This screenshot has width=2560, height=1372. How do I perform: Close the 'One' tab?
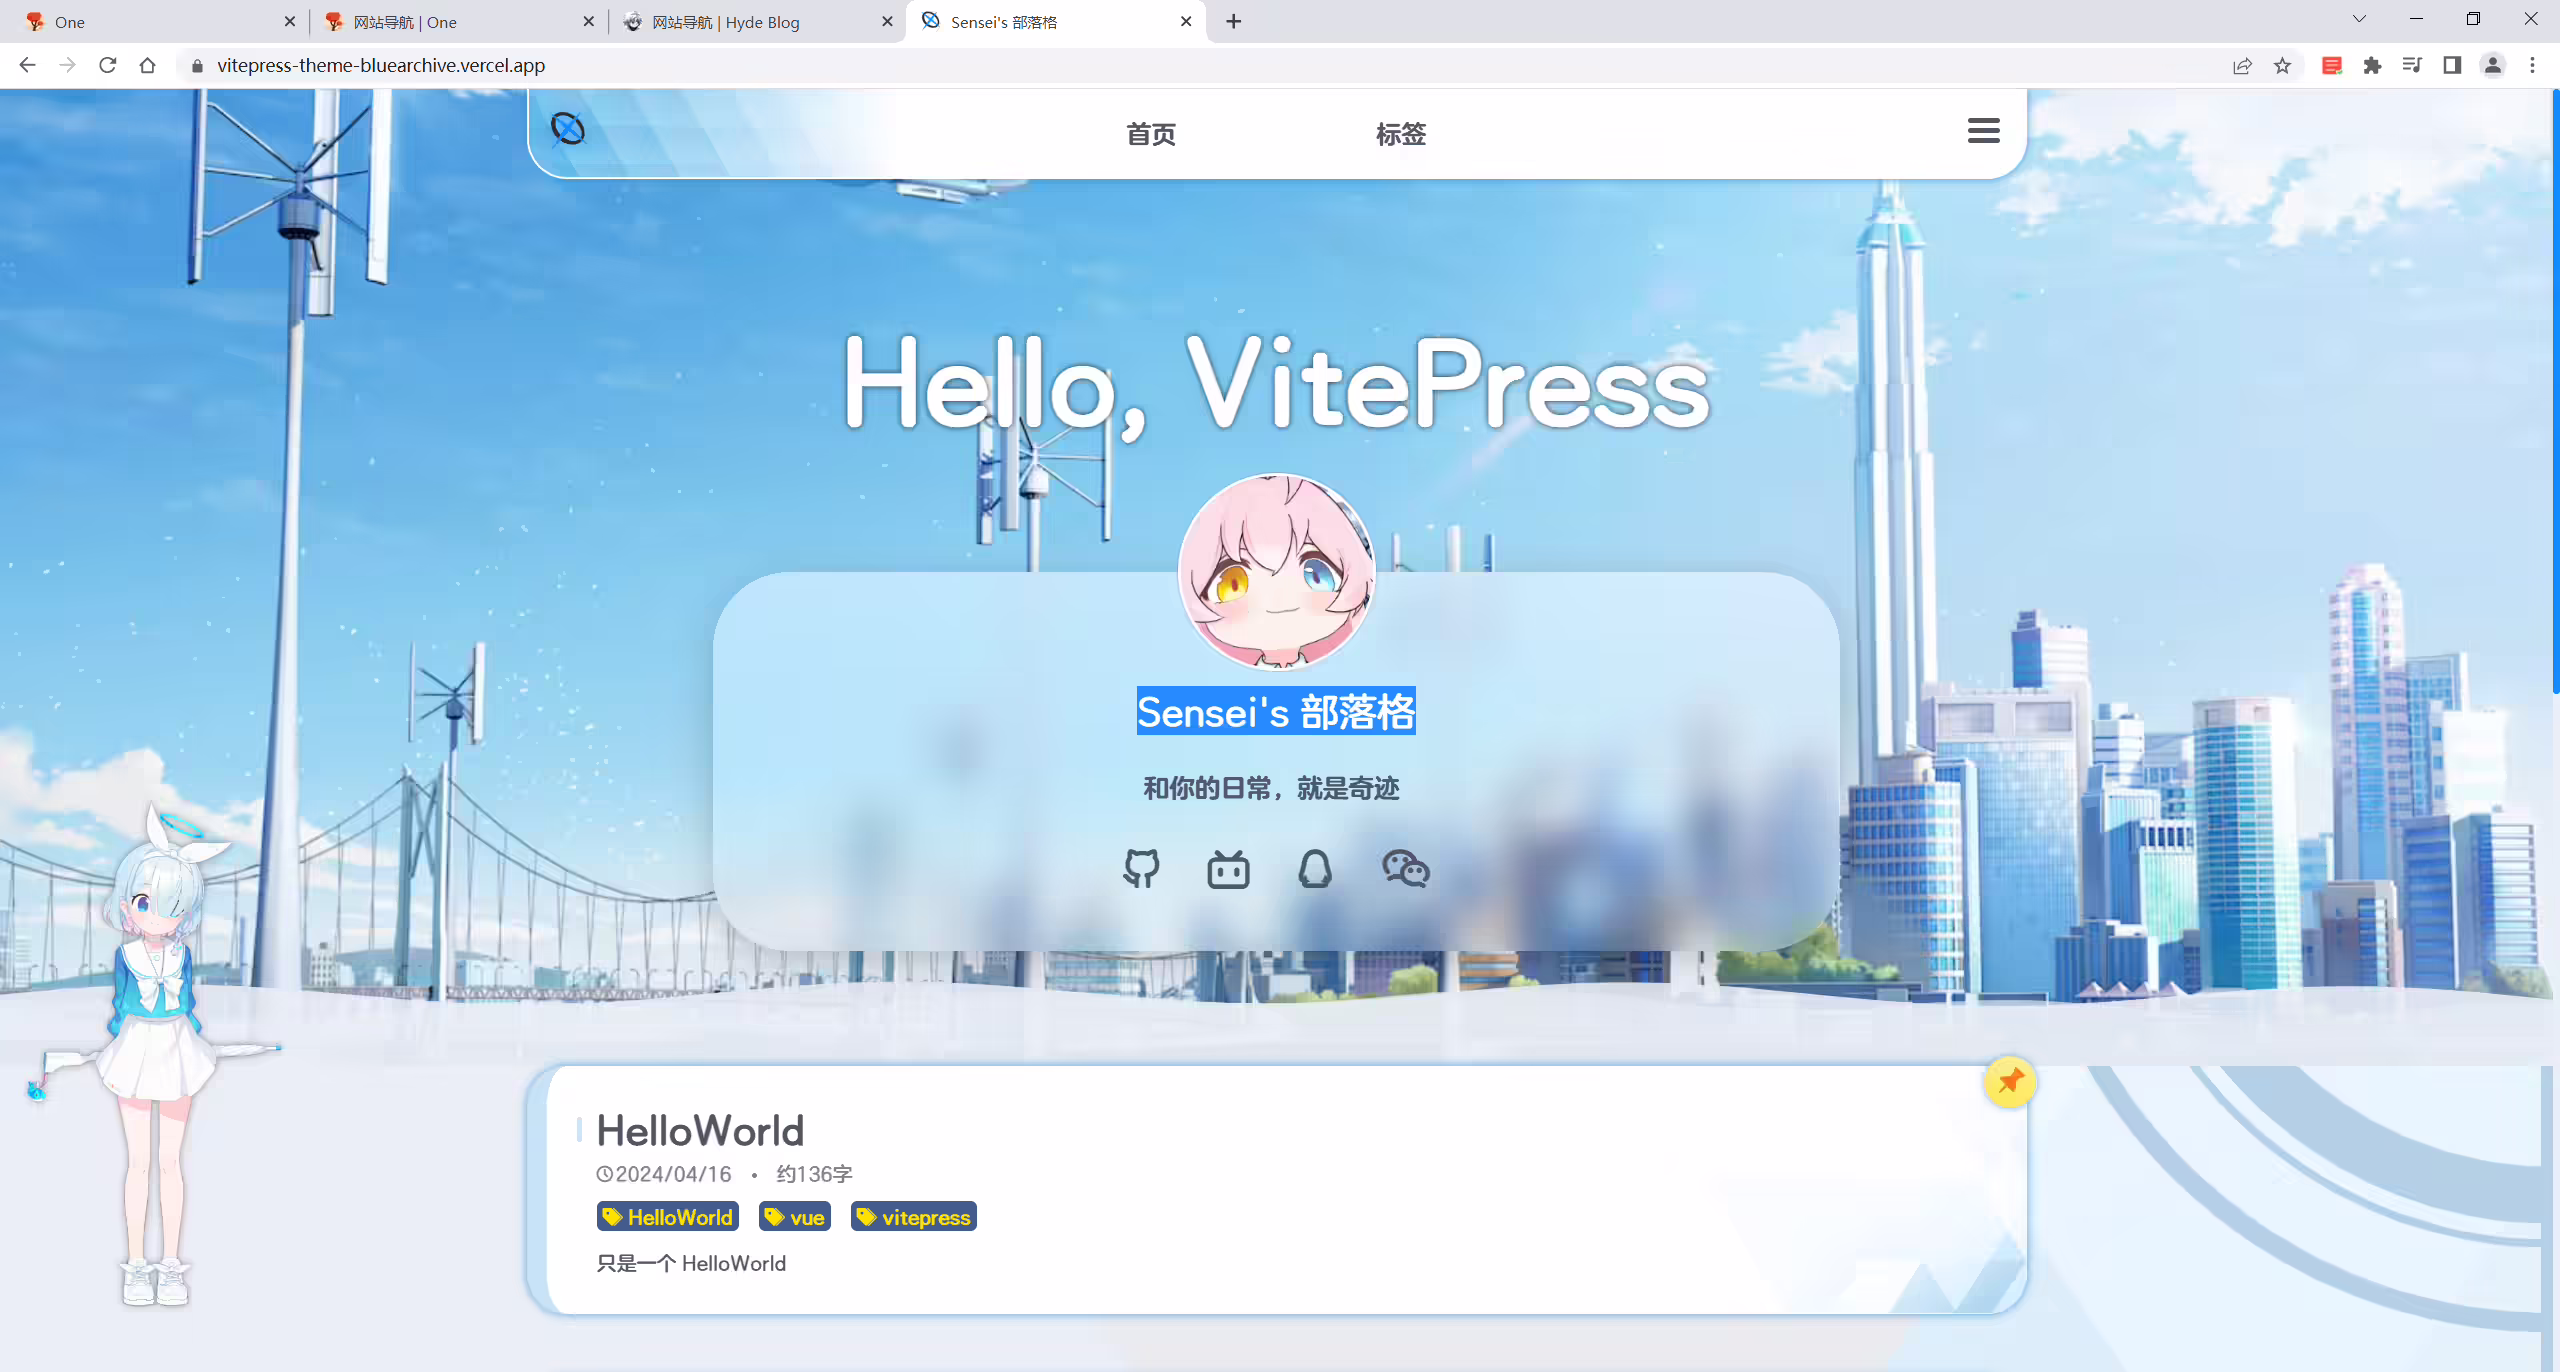tap(290, 22)
